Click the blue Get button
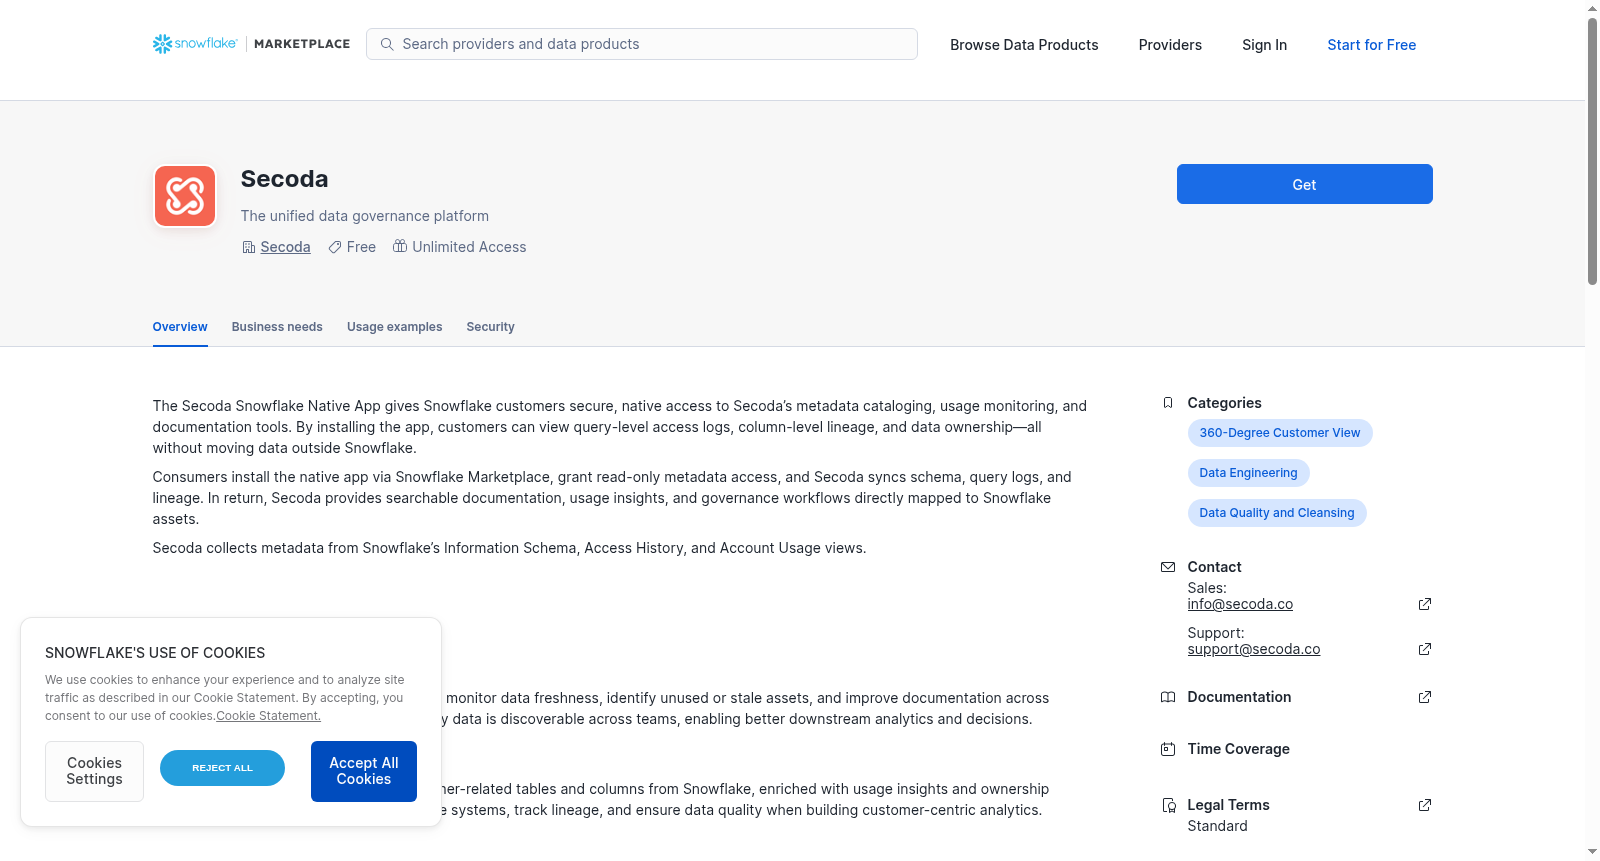 (1304, 184)
